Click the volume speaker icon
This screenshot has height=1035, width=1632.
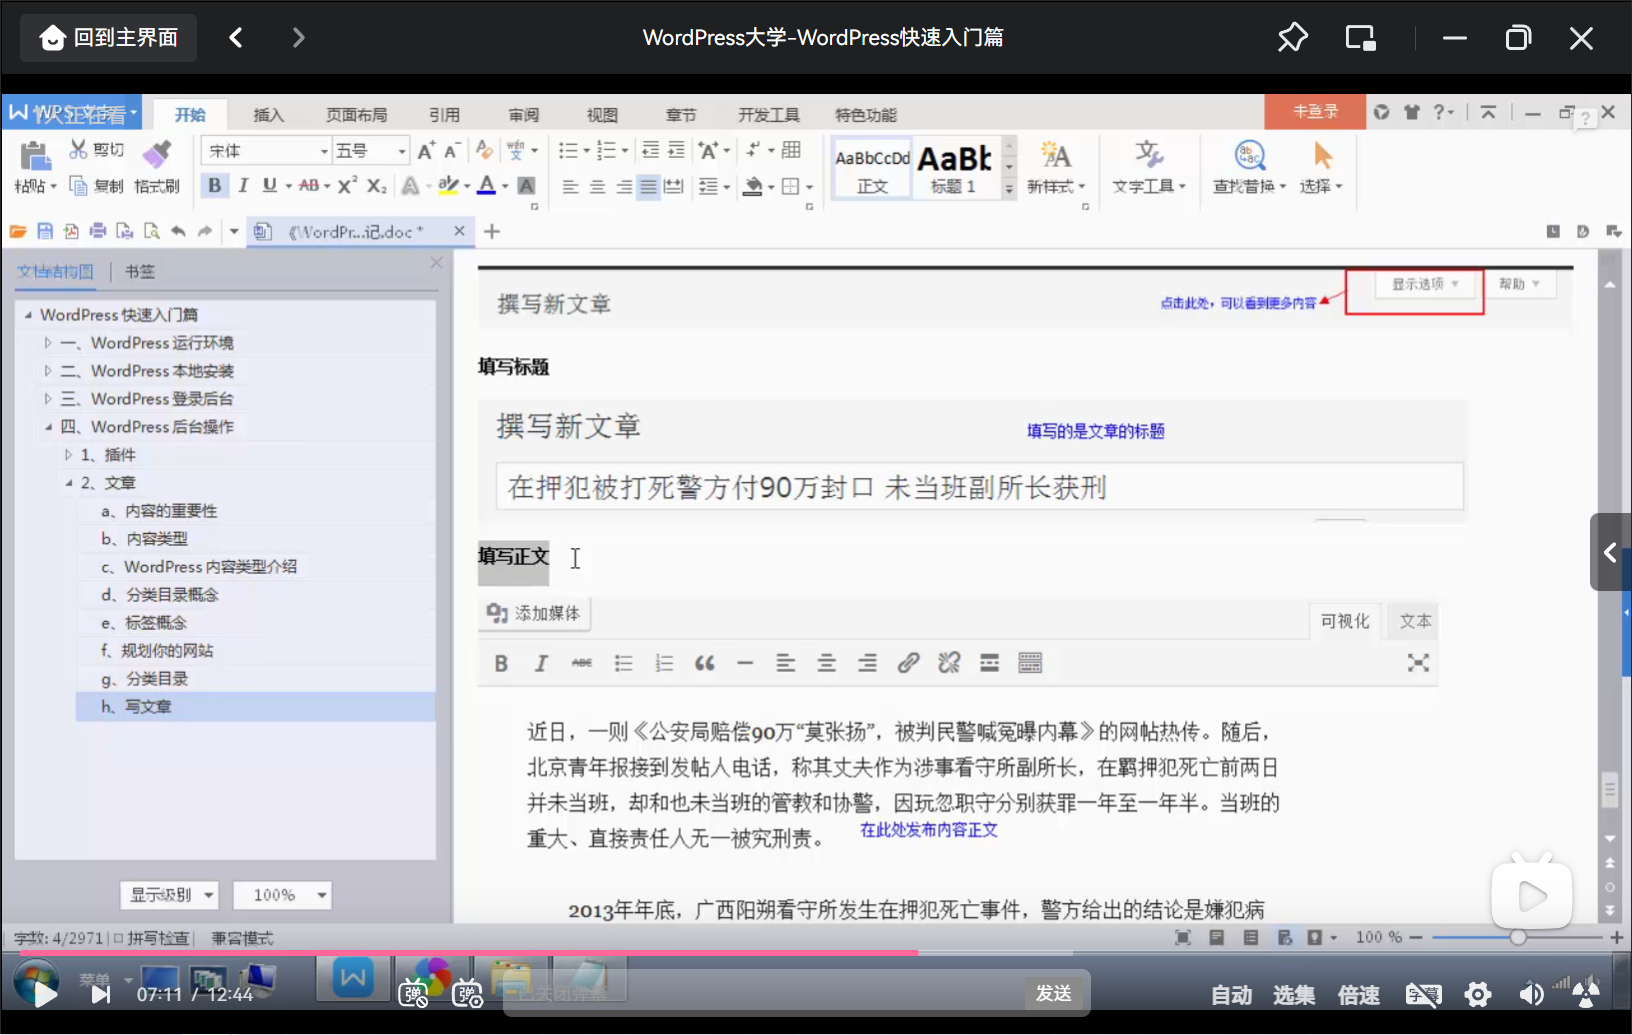click(1531, 994)
